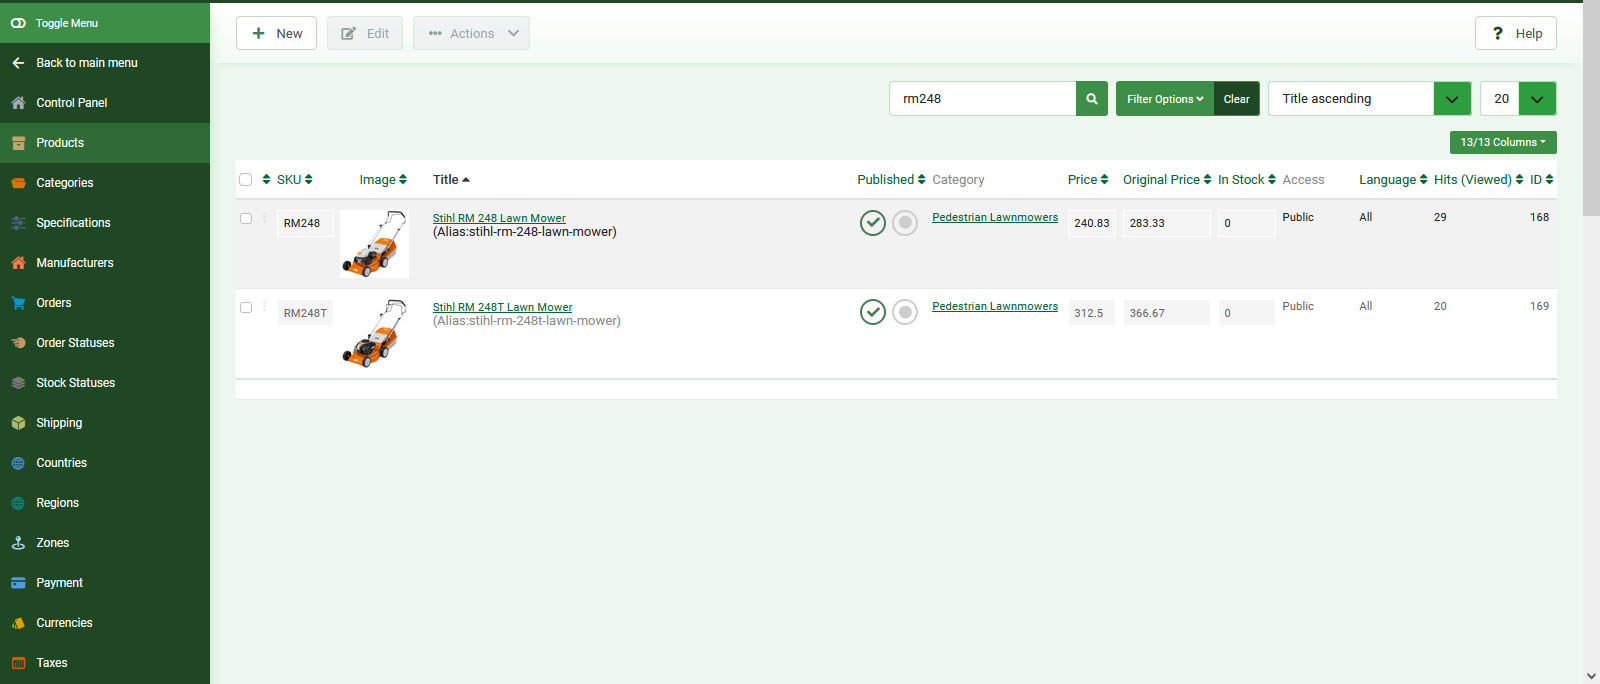The width and height of the screenshot is (1600, 684).
Task: Click the RM248 mower thumbnail image
Action: 374,244
